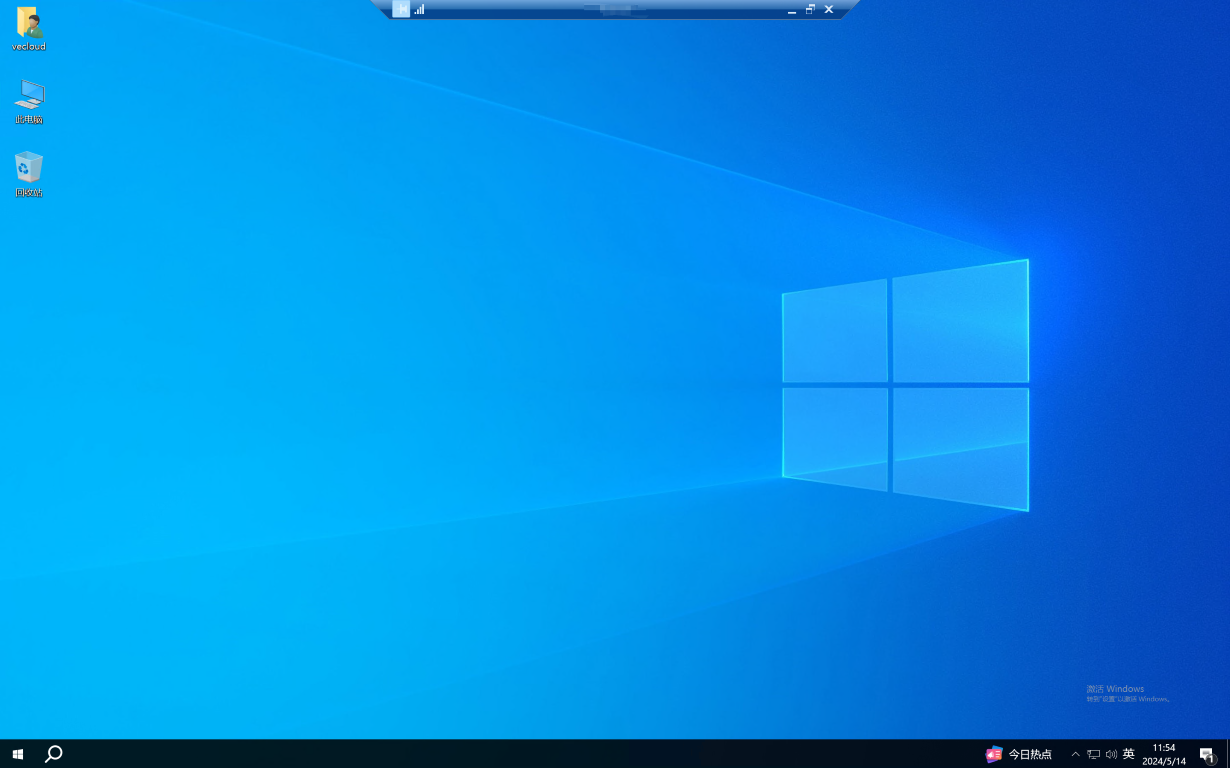Screen dimensions: 1230x768
Task: Open the Windows Start menu
Action: (18, 754)
